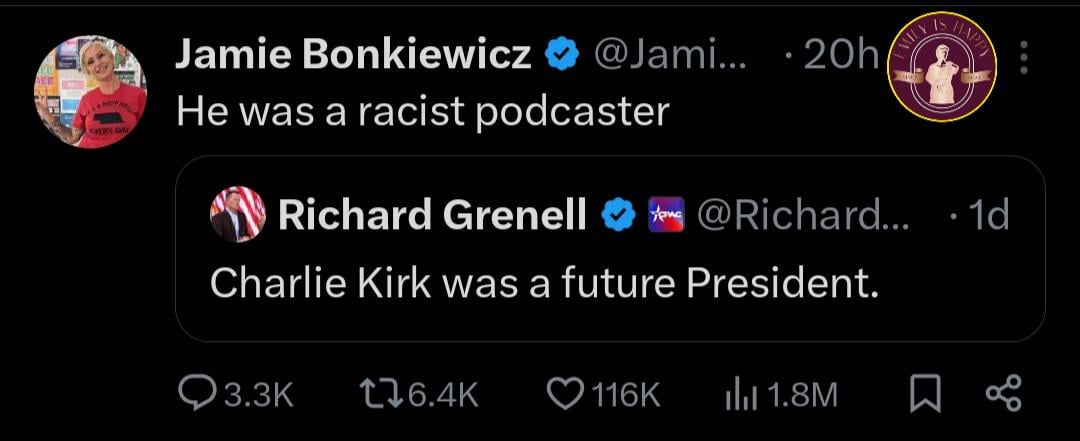The image size is (1080, 441).
Task: Click Jamie Bonkiewicz's blue verified badge
Action: coord(563,58)
